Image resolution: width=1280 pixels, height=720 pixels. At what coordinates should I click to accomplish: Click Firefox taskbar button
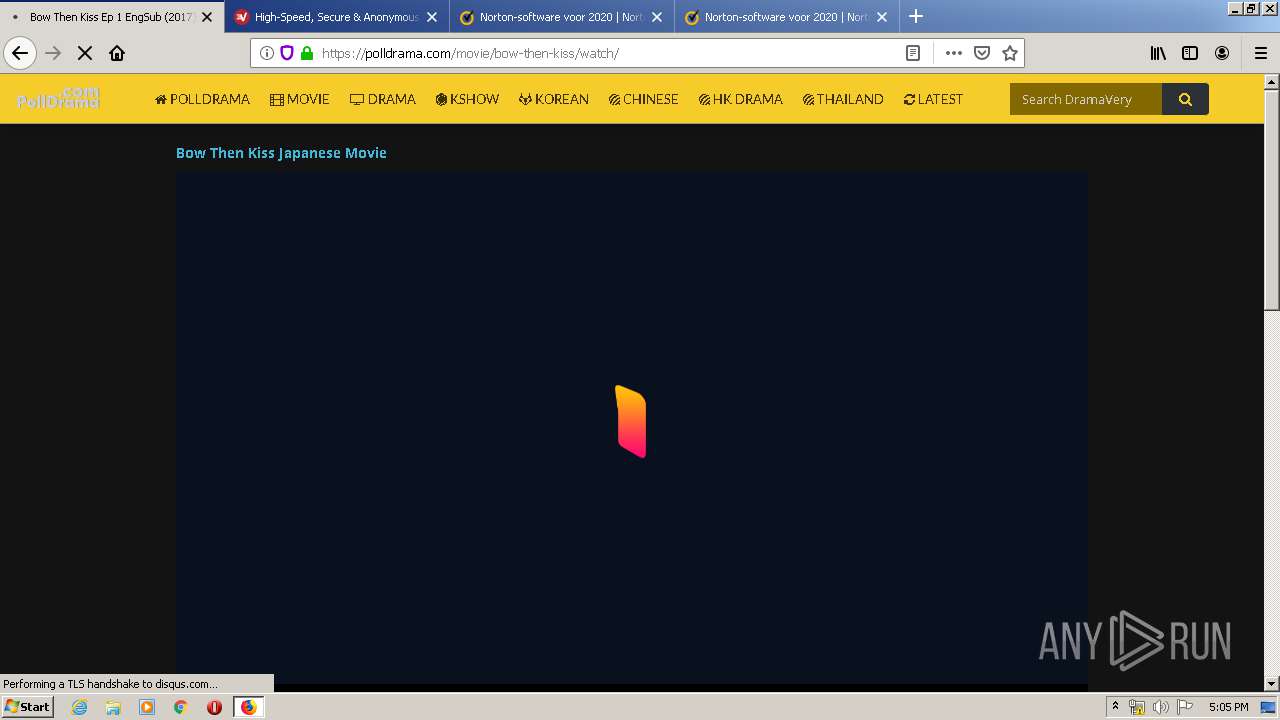click(248, 707)
